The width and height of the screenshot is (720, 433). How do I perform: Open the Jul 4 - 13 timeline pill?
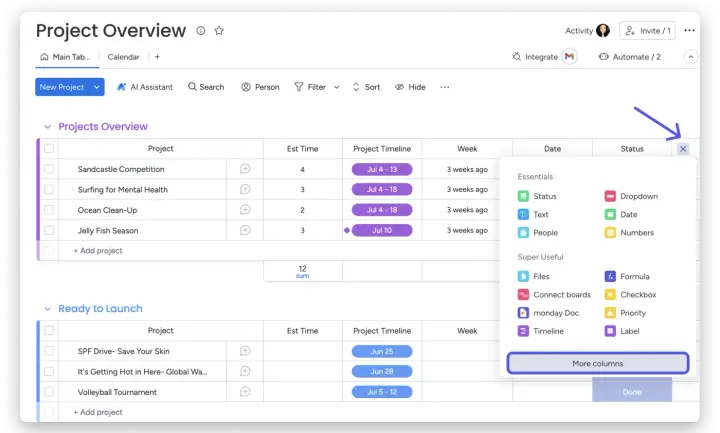[x=382, y=169]
